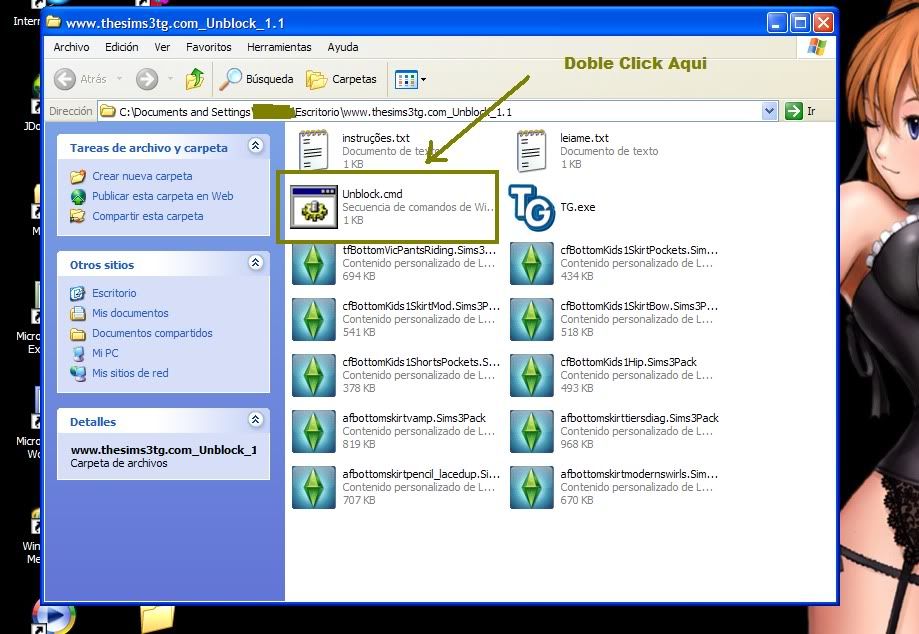Click Crear nueva carpeta link
The image size is (919, 634).
click(142, 176)
